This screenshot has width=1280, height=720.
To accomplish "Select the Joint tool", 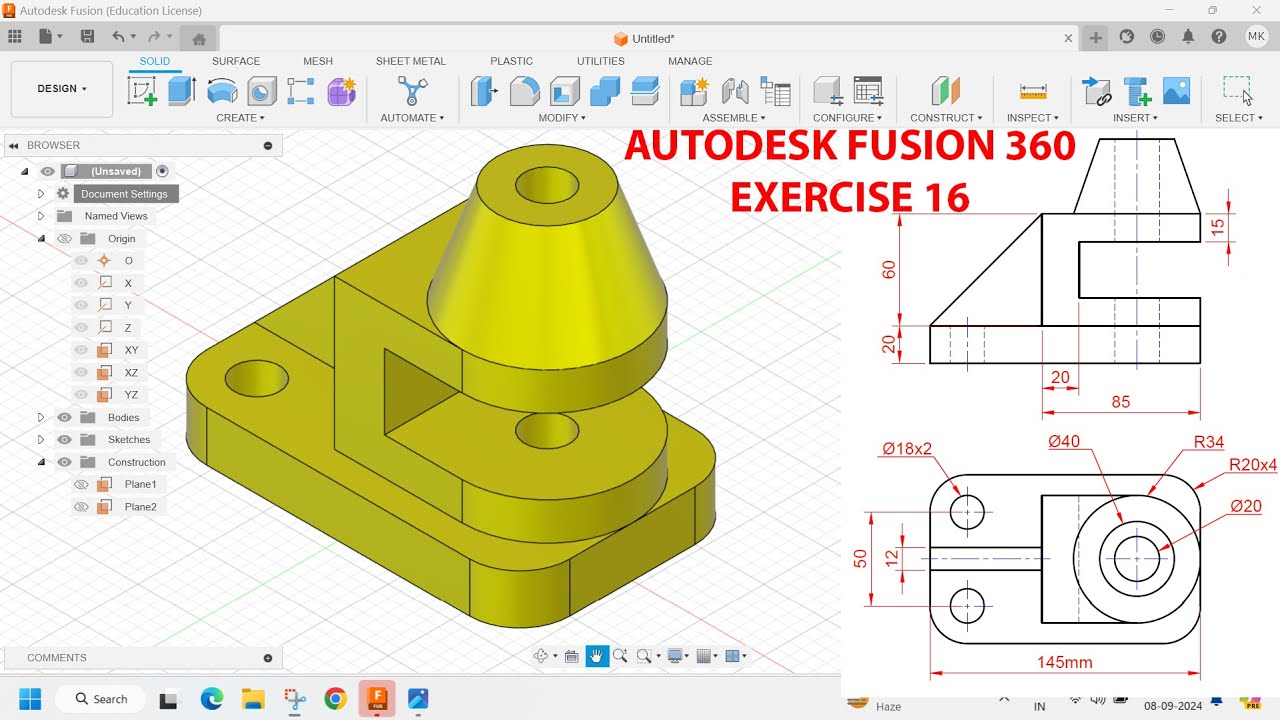I will coord(735,91).
